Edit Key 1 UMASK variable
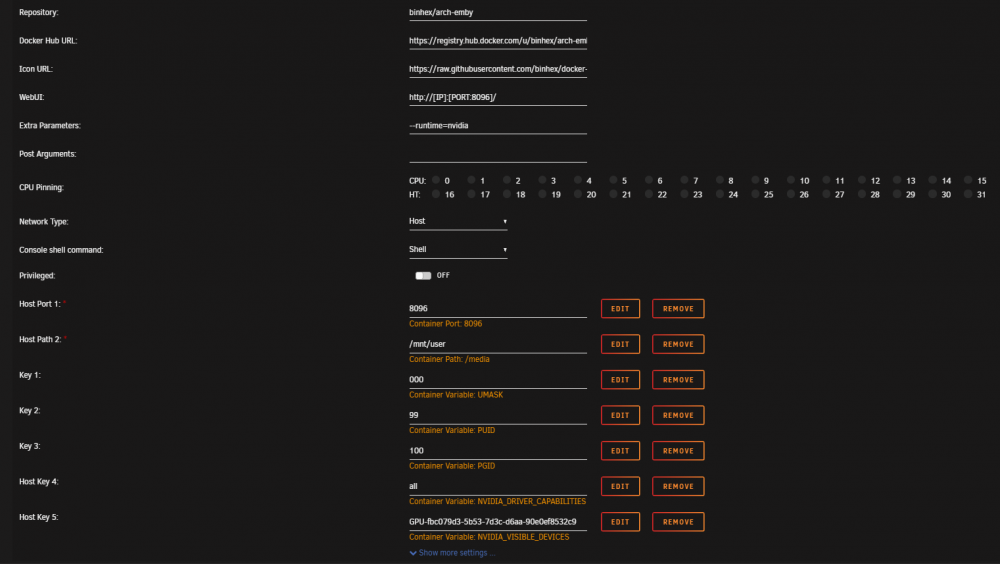1000x564 pixels. pyautogui.click(x=620, y=380)
